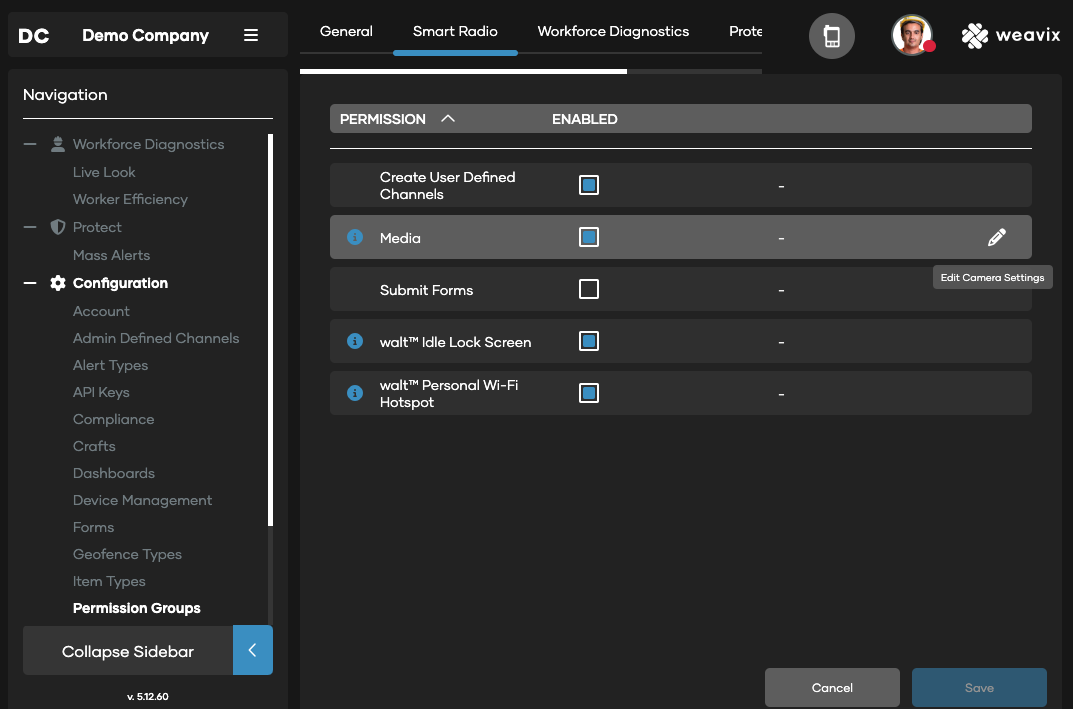Uncheck the Media permission checkbox
The width and height of the screenshot is (1073, 709).
589,237
